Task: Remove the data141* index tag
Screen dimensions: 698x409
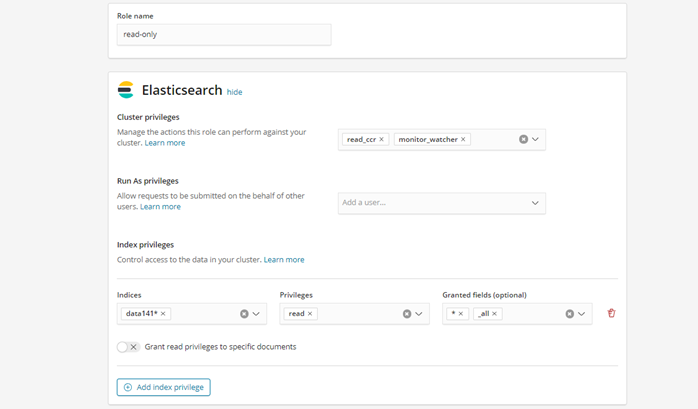Action: coord(163,314)
